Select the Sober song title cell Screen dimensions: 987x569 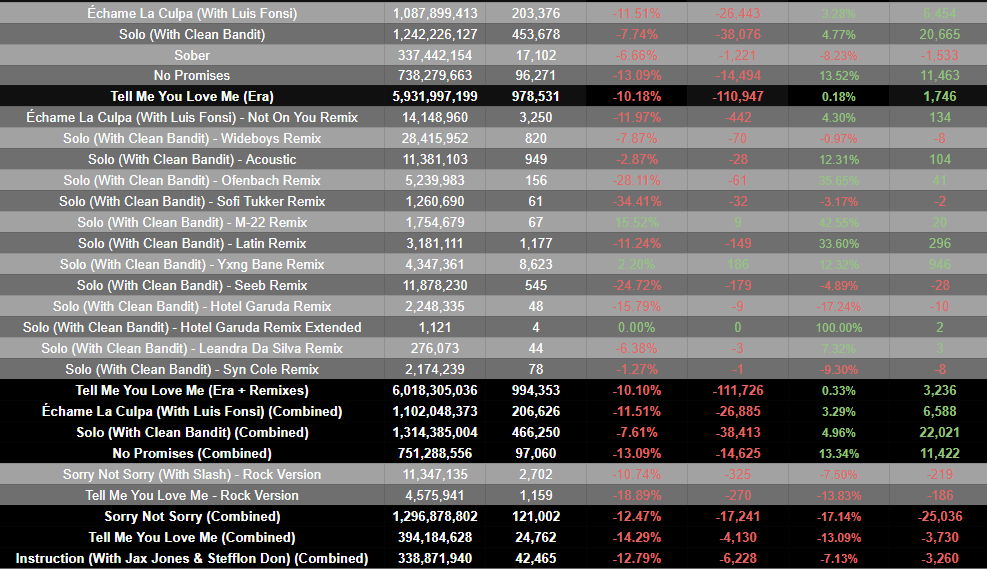[192, 55]
